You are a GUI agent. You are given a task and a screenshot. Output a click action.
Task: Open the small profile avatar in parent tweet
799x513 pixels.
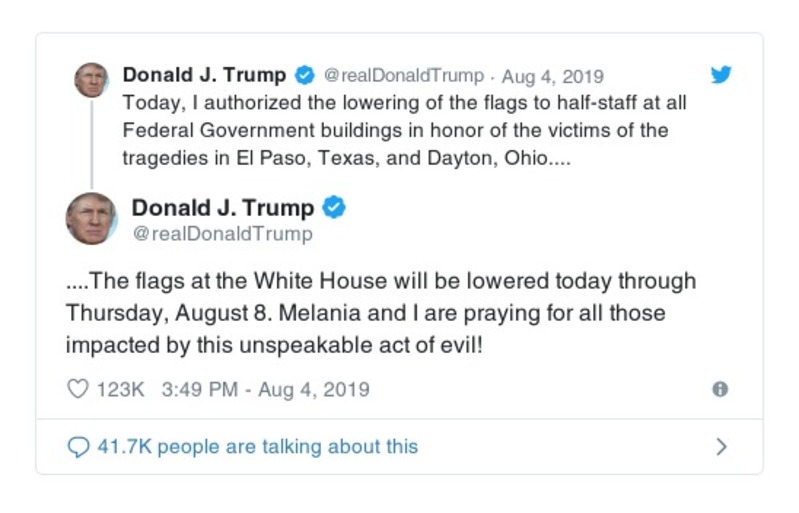coord(91,80)
